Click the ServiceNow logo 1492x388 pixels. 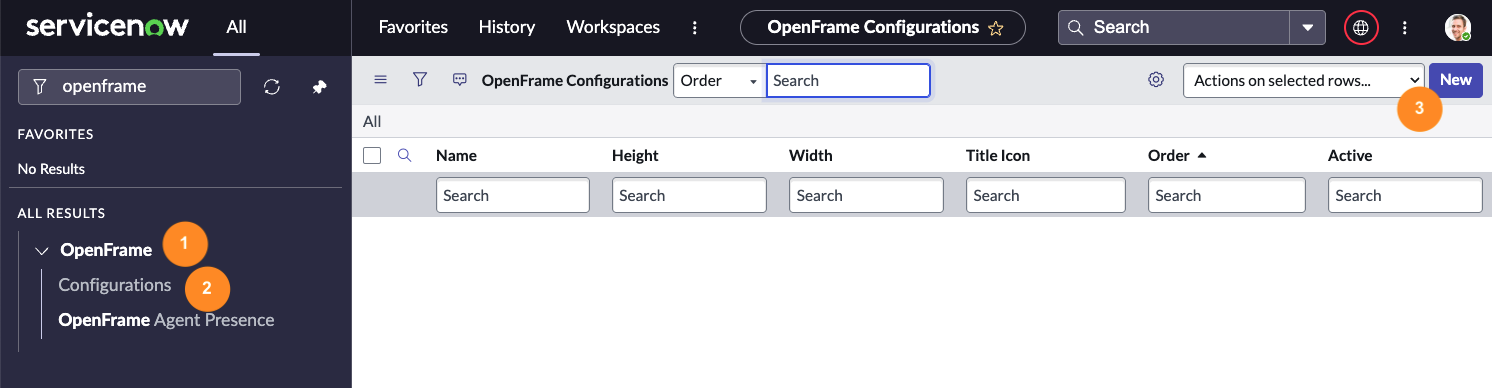pyautogui.click(x=107, y=27)
